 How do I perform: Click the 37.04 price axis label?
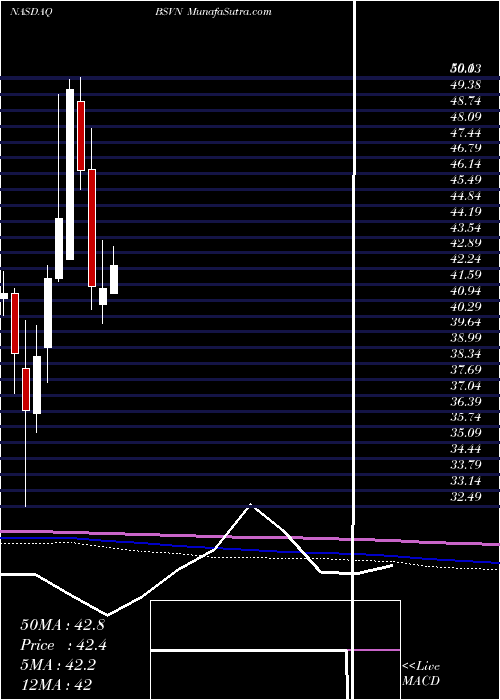click(466, 386)
